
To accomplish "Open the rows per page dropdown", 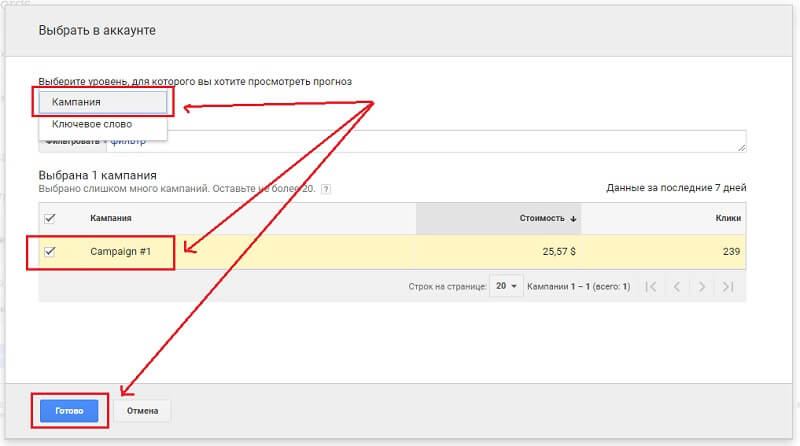I will pos(507,286).
